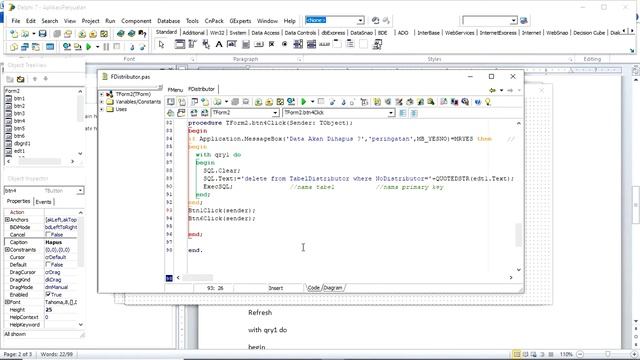The width and height of the screenshot is (640, 360).
Task: Click the blue help icon in the editor toolbar
Action: [x=478, y=102]
